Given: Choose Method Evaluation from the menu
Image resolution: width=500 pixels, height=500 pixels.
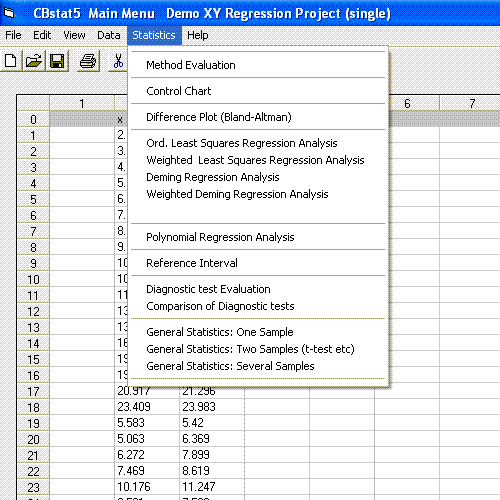Looking at the screenshot, I should [258, 65].
